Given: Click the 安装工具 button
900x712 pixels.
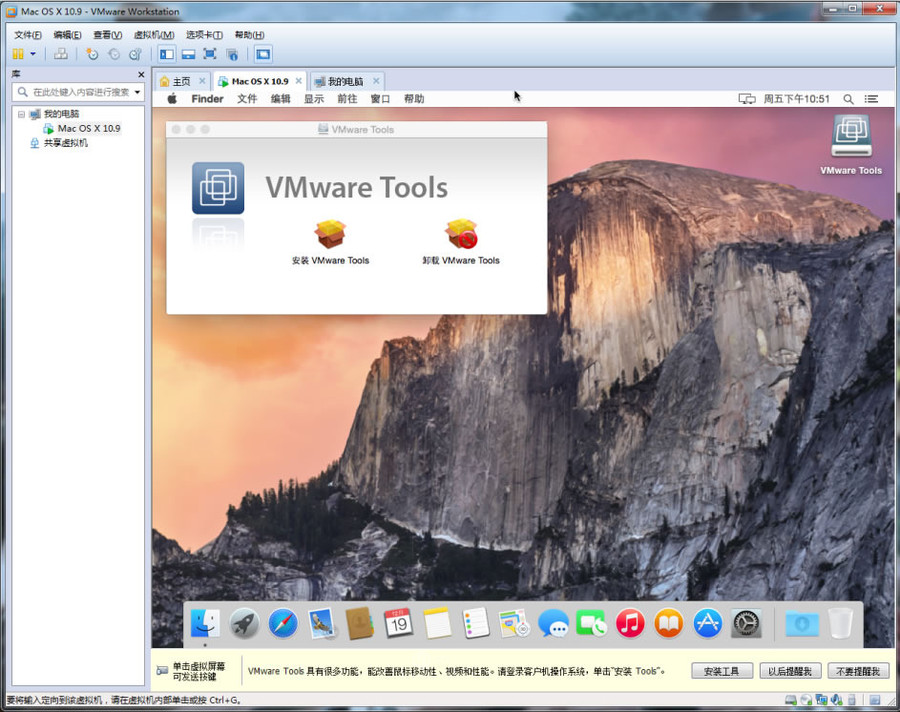Looking at the screenshot, I should point(721,671).
